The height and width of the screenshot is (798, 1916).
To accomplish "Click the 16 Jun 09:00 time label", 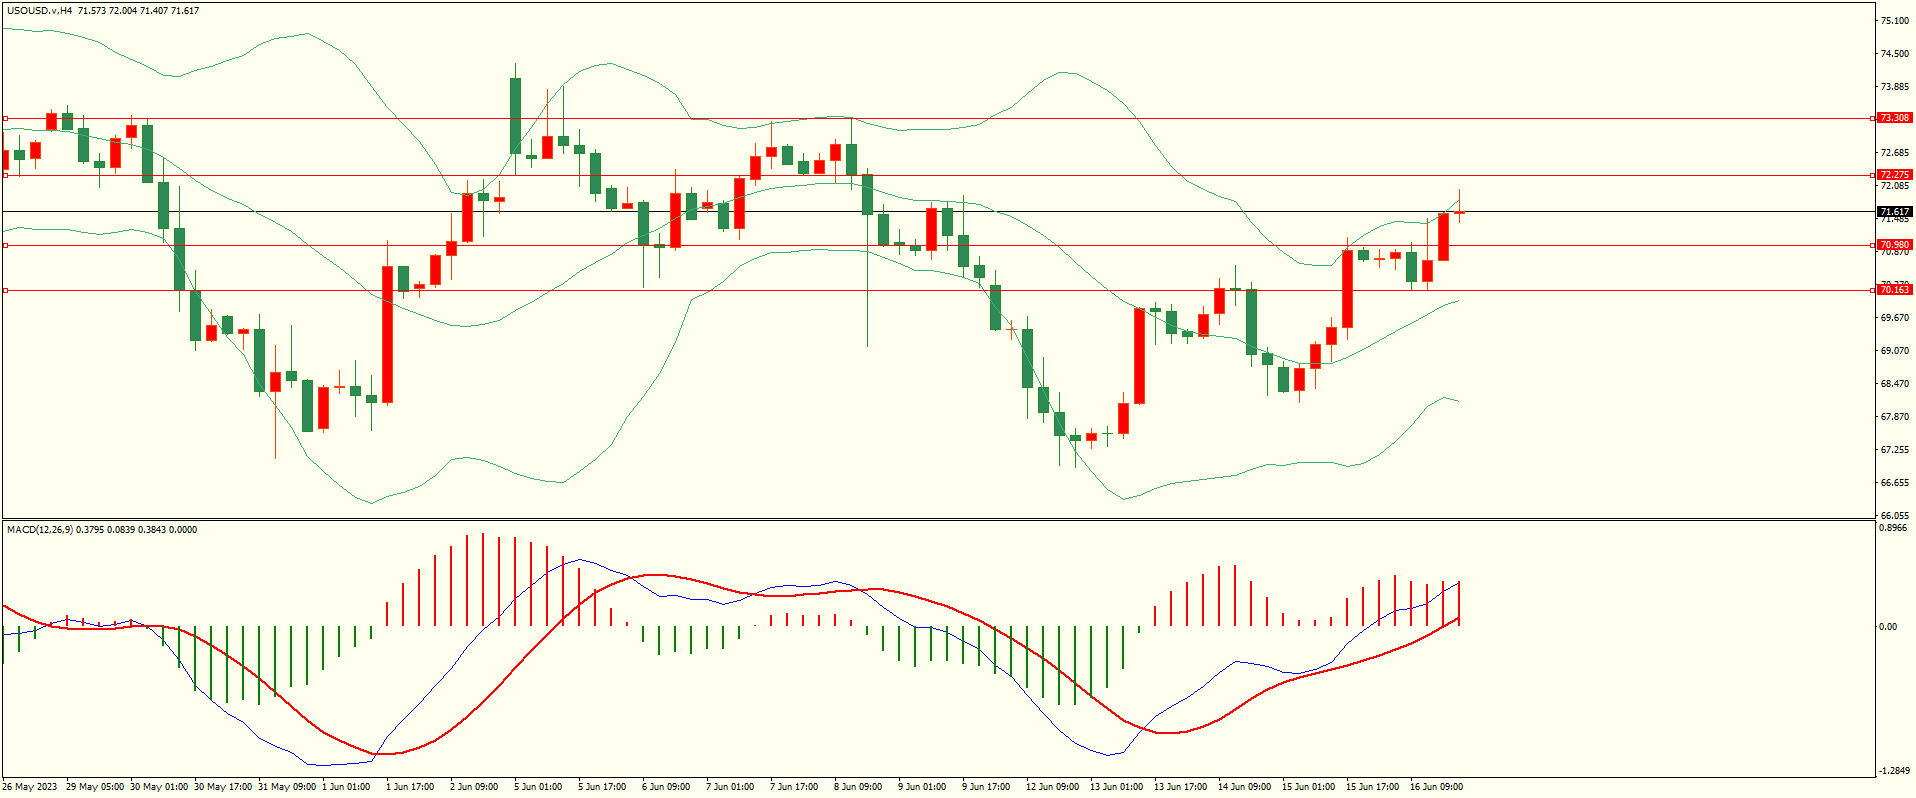I will click(x=1436, y=787).
